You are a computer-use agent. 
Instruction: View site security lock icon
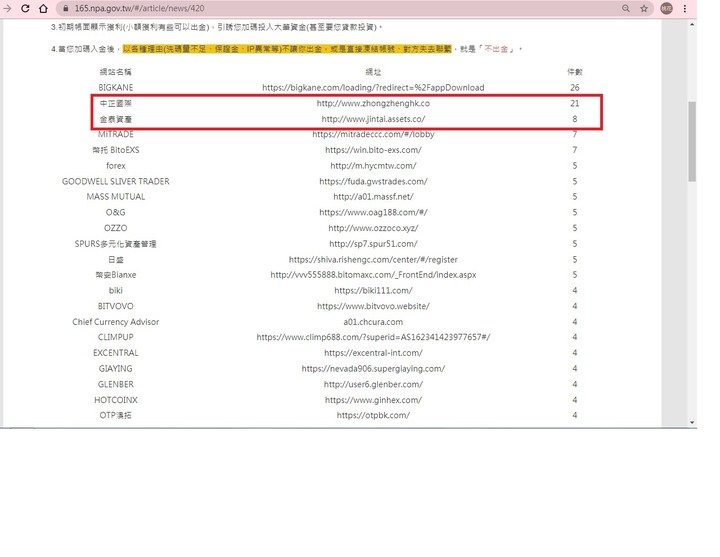pyautogui.click(x=66, y=8)
